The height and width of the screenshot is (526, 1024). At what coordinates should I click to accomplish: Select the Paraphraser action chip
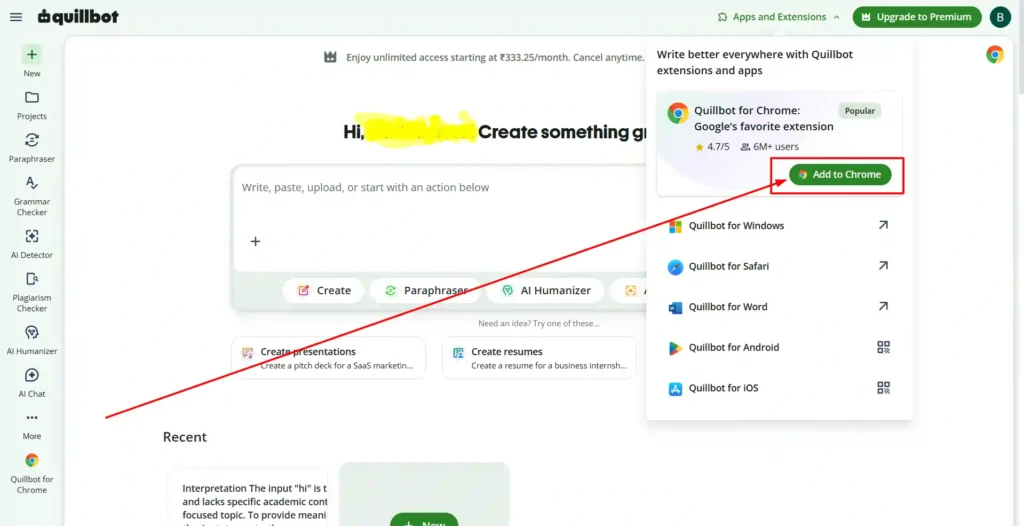(x=426, y=290)
